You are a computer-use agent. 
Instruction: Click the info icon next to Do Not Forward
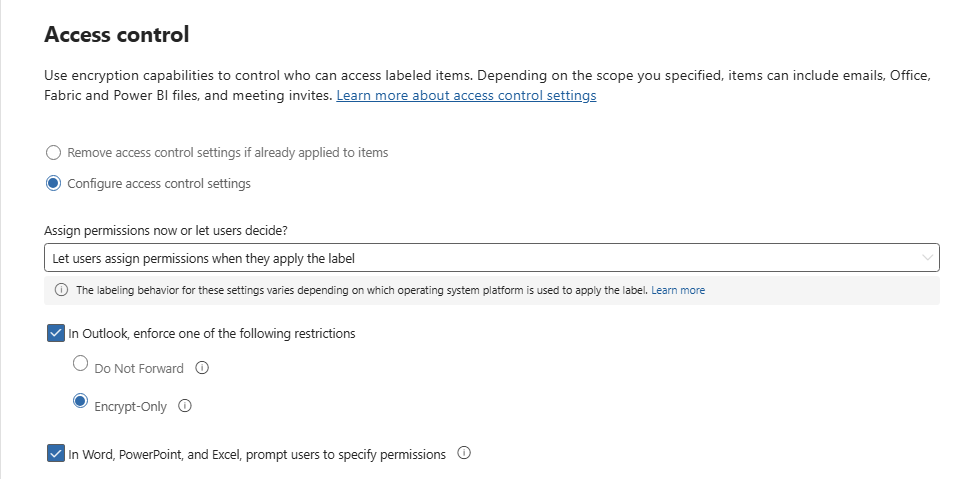click(202, 368)
